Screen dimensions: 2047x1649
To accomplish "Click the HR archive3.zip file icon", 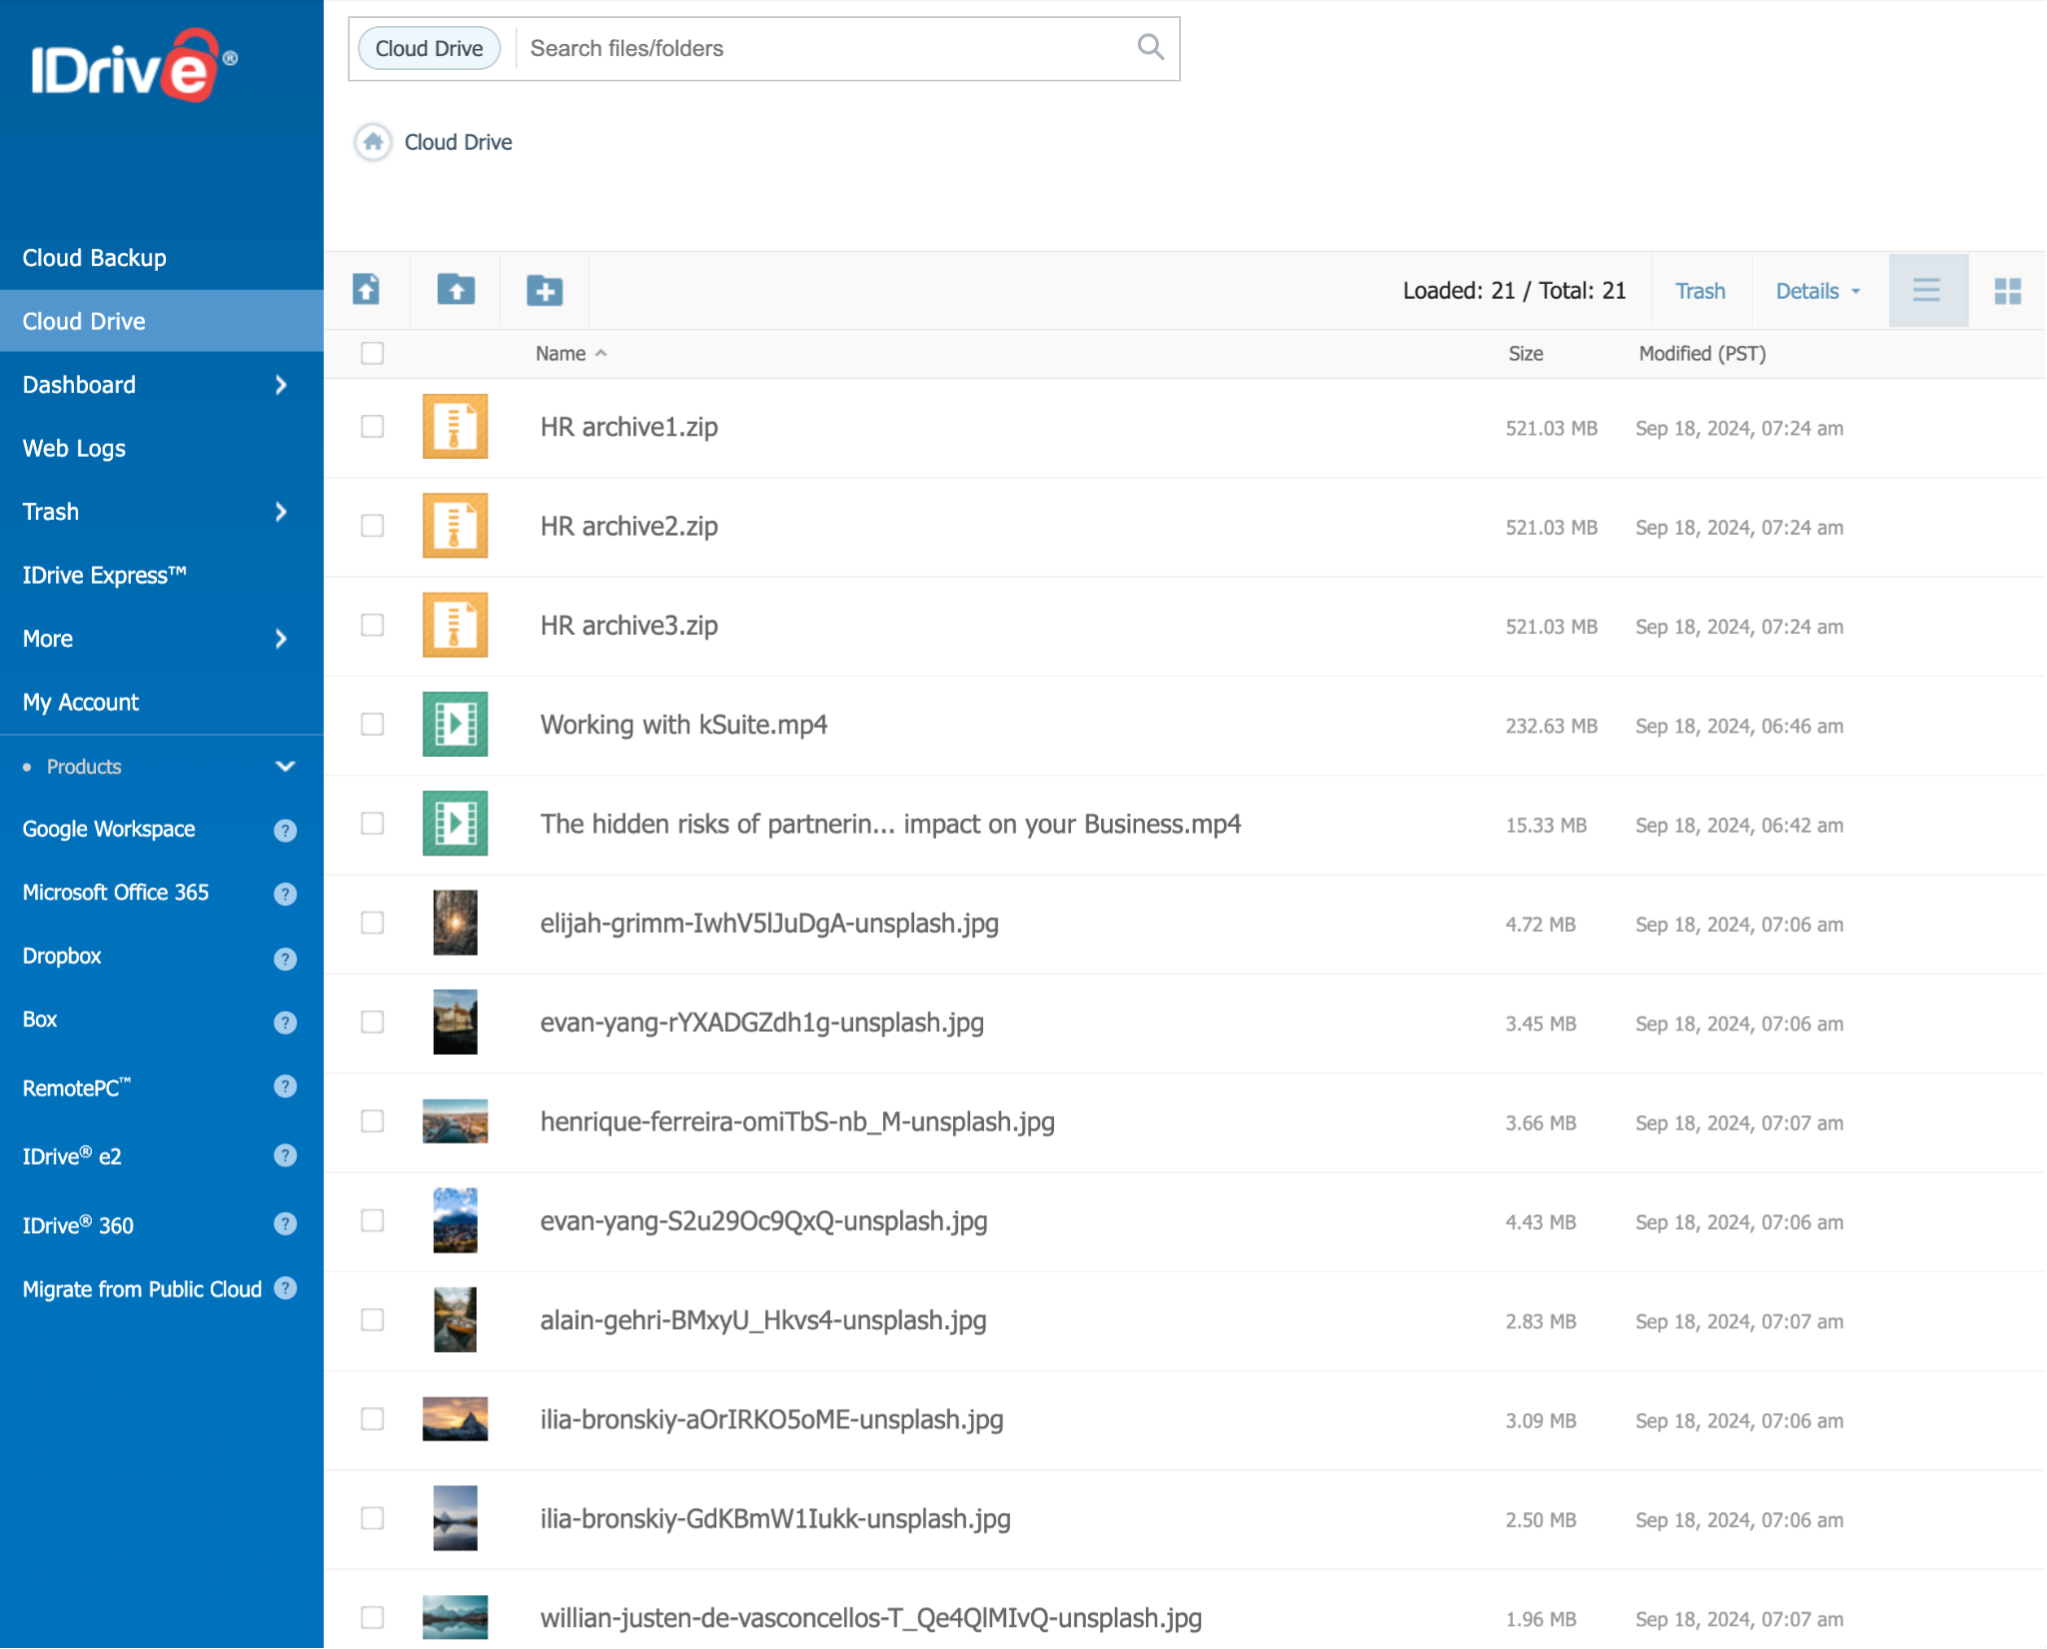I will [x=455, y=624].
